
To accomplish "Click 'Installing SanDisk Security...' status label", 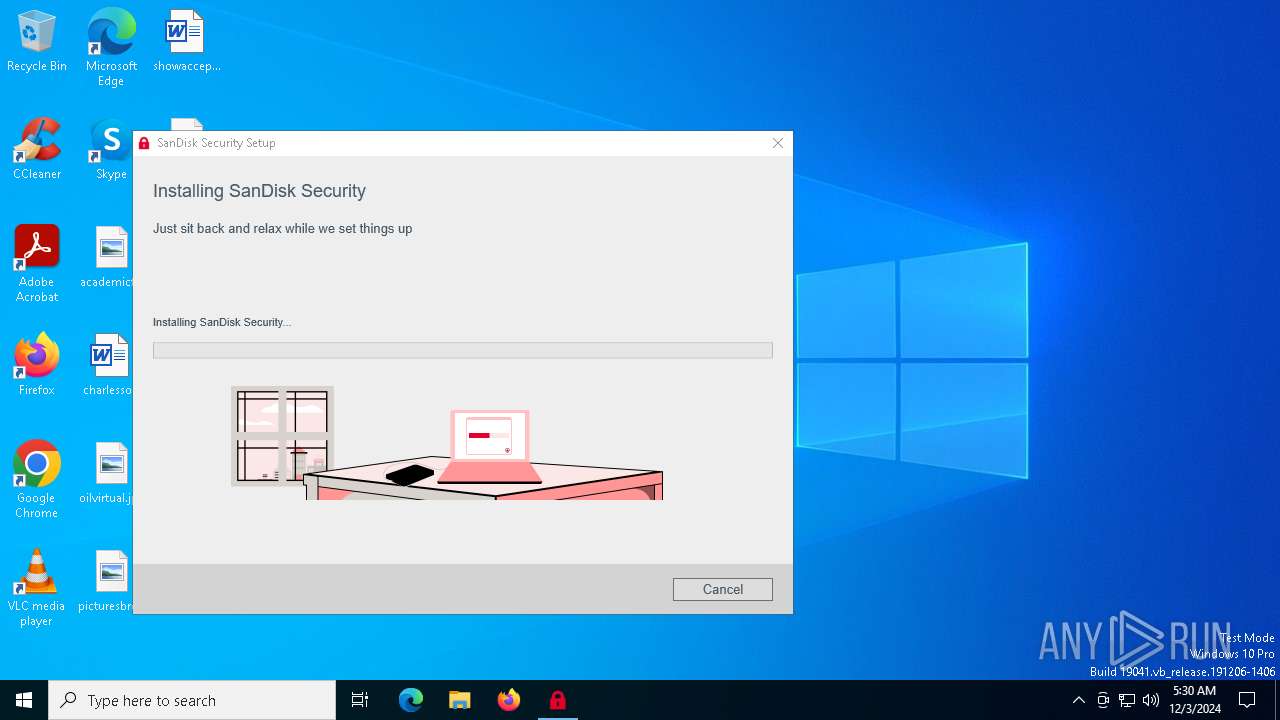I will point(222,322).
